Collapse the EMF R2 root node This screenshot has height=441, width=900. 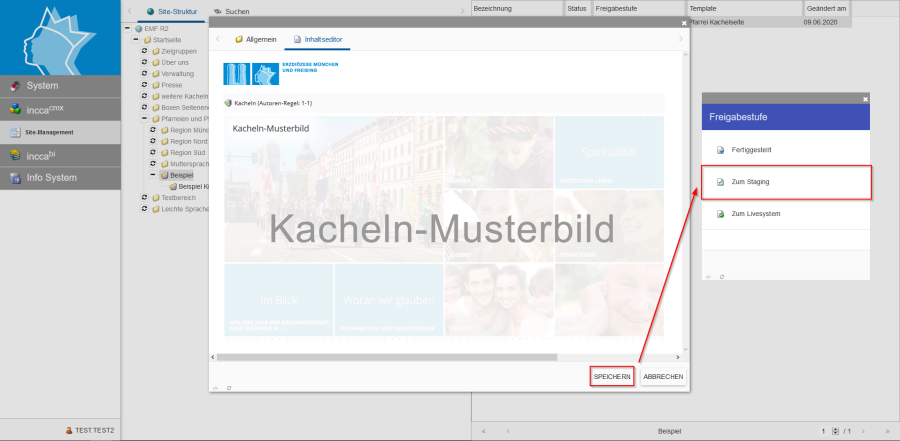tap(126, 29)
